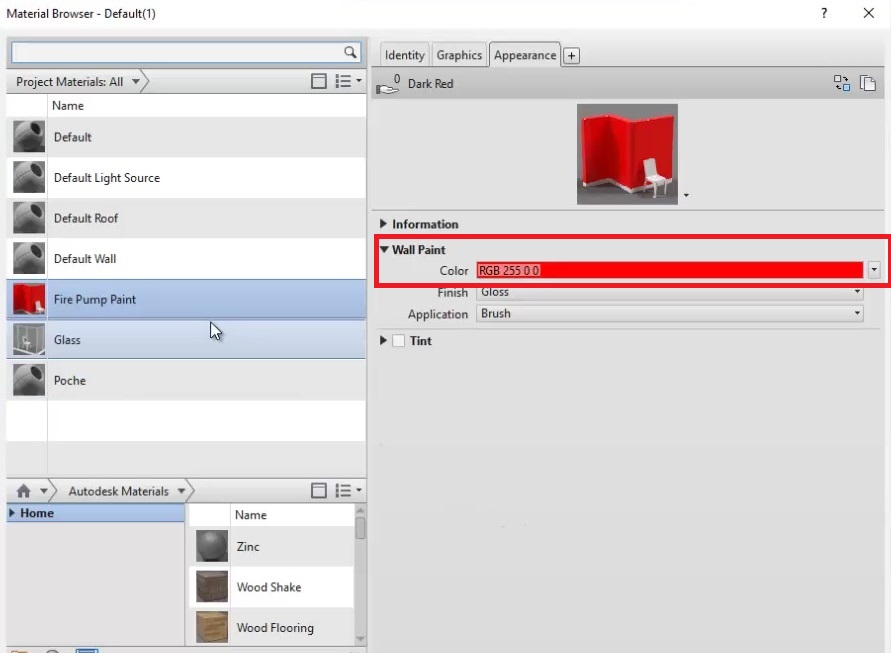
Task: Select the Wood Flooring library material
Action: coord(272,627)
